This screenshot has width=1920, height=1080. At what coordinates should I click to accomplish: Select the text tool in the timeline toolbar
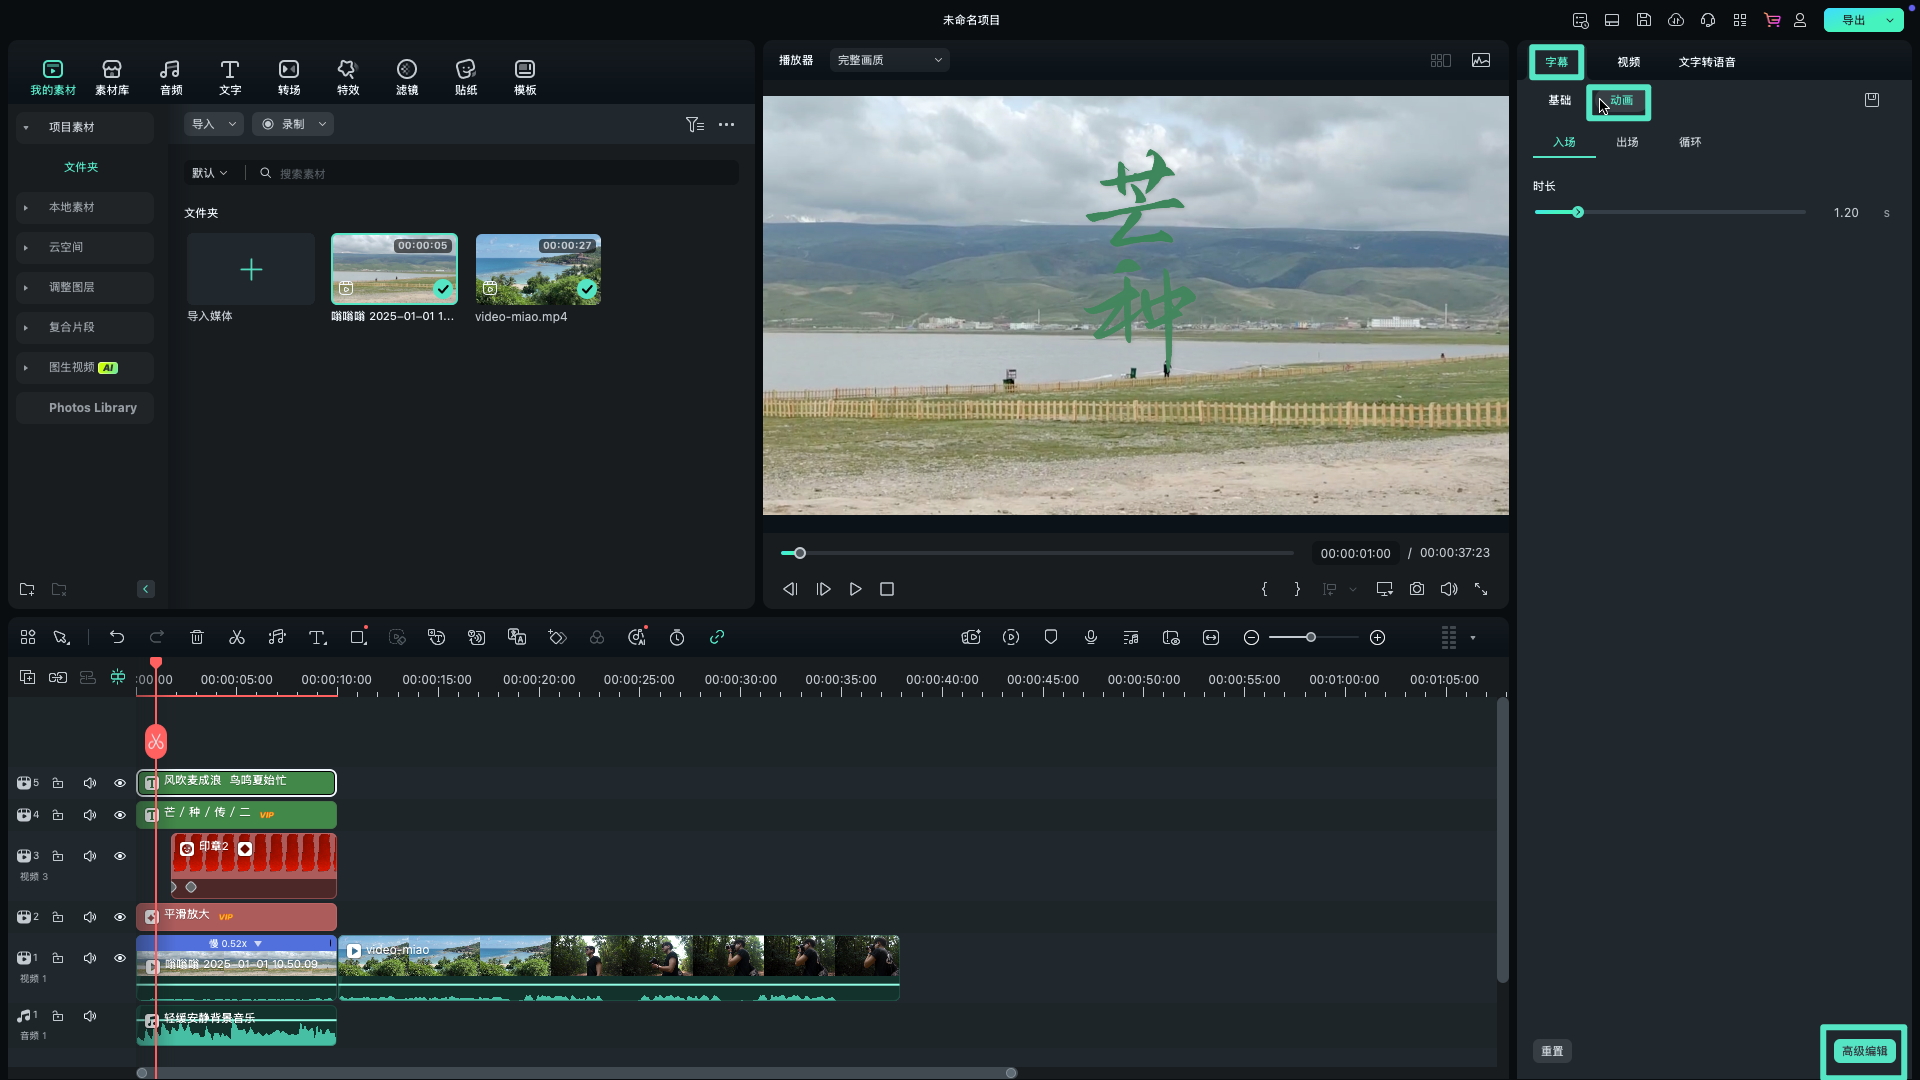click(x=317, y=638)
